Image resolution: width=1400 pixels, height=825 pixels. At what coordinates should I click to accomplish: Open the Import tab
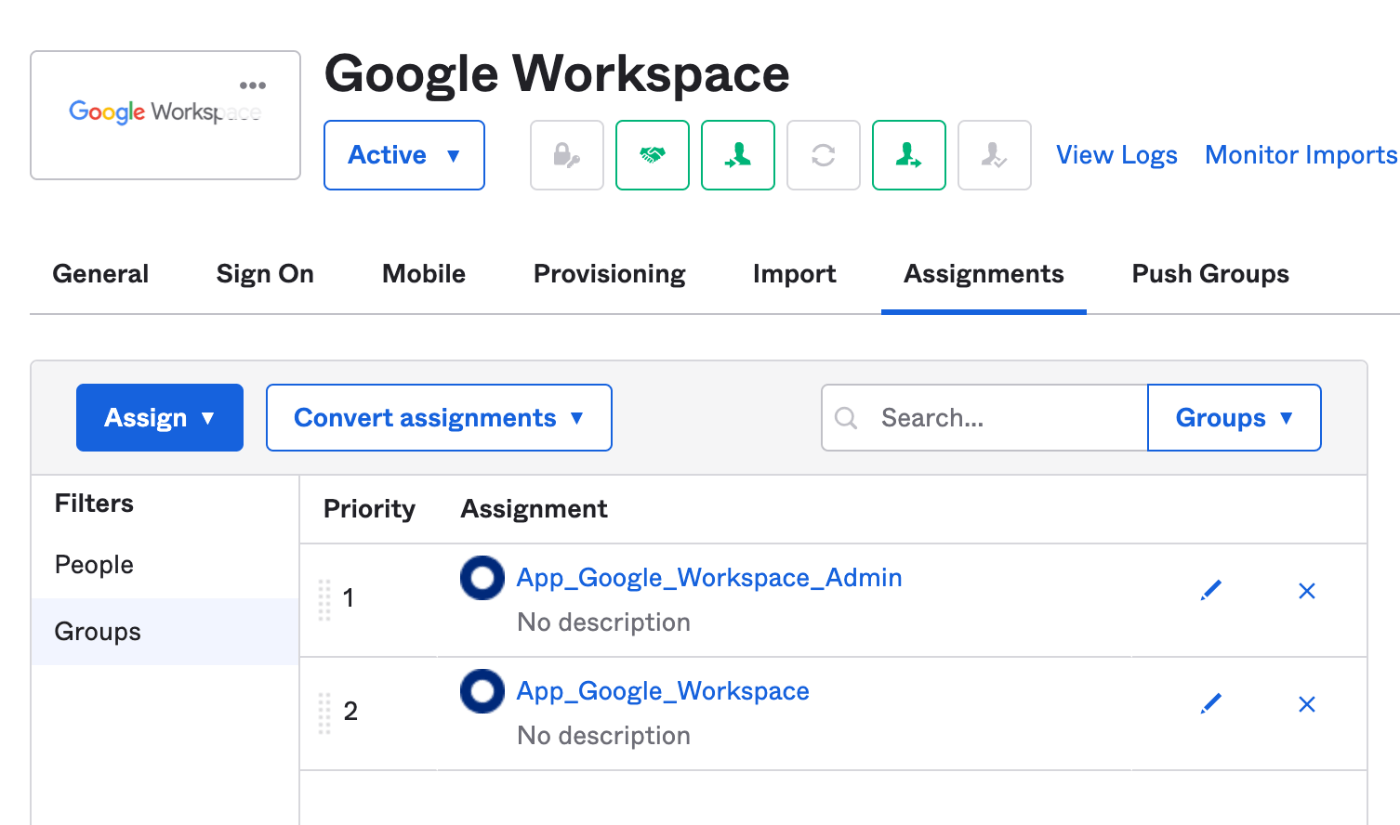795,274
